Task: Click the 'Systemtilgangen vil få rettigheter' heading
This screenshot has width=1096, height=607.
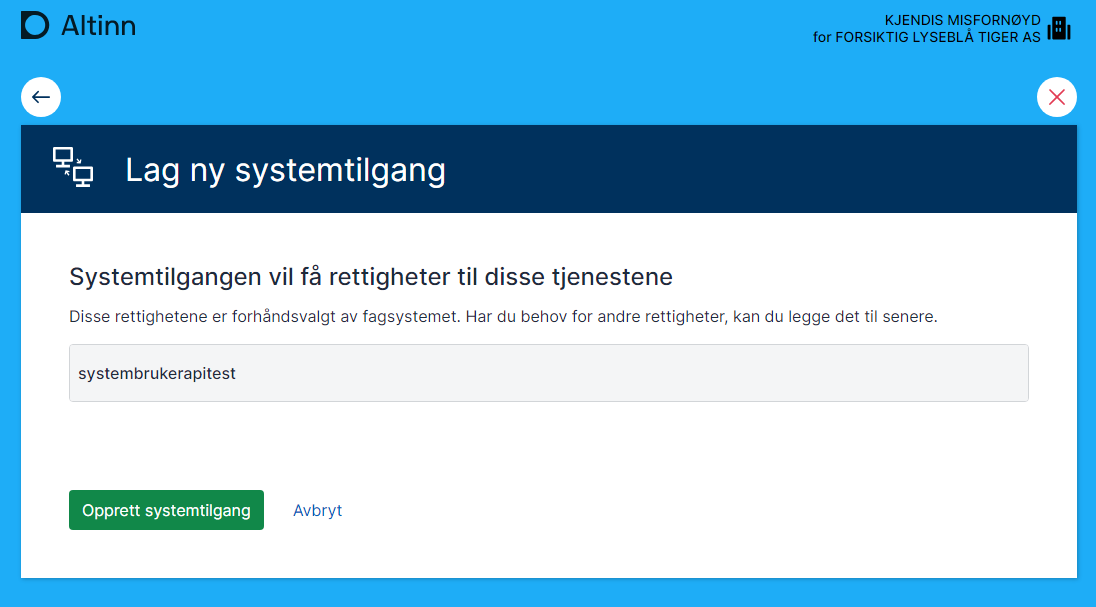Action: coord(370,276)
